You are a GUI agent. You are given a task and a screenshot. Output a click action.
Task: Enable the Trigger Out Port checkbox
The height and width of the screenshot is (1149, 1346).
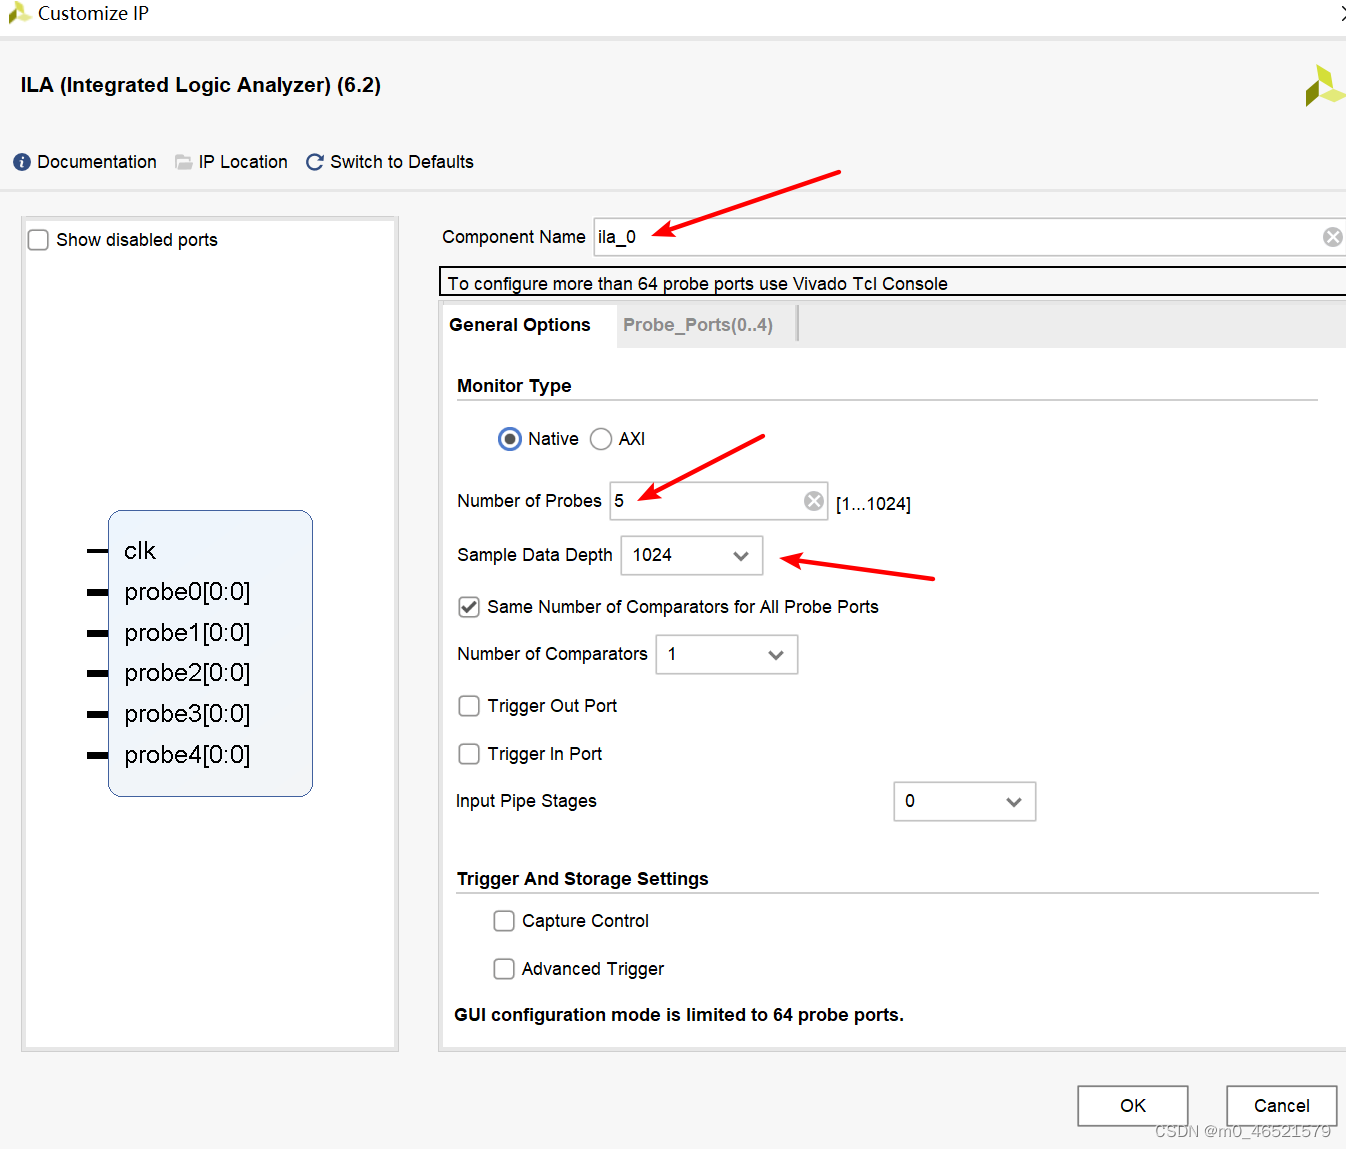tap(469, 706)
